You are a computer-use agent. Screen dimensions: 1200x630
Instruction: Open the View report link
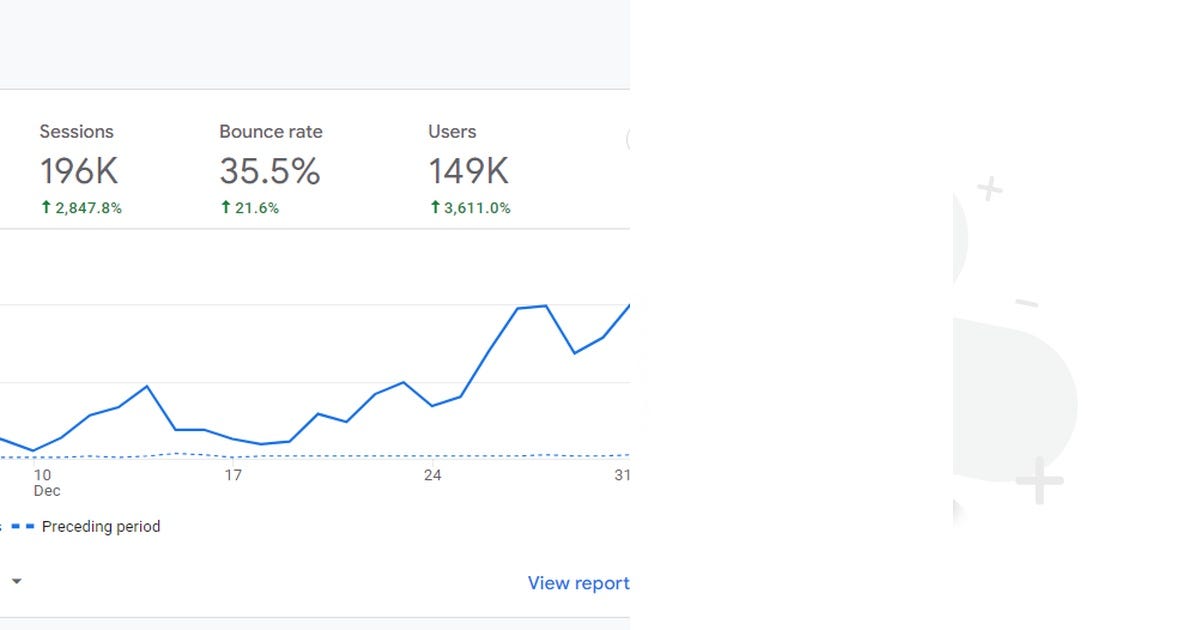point(578,583)
